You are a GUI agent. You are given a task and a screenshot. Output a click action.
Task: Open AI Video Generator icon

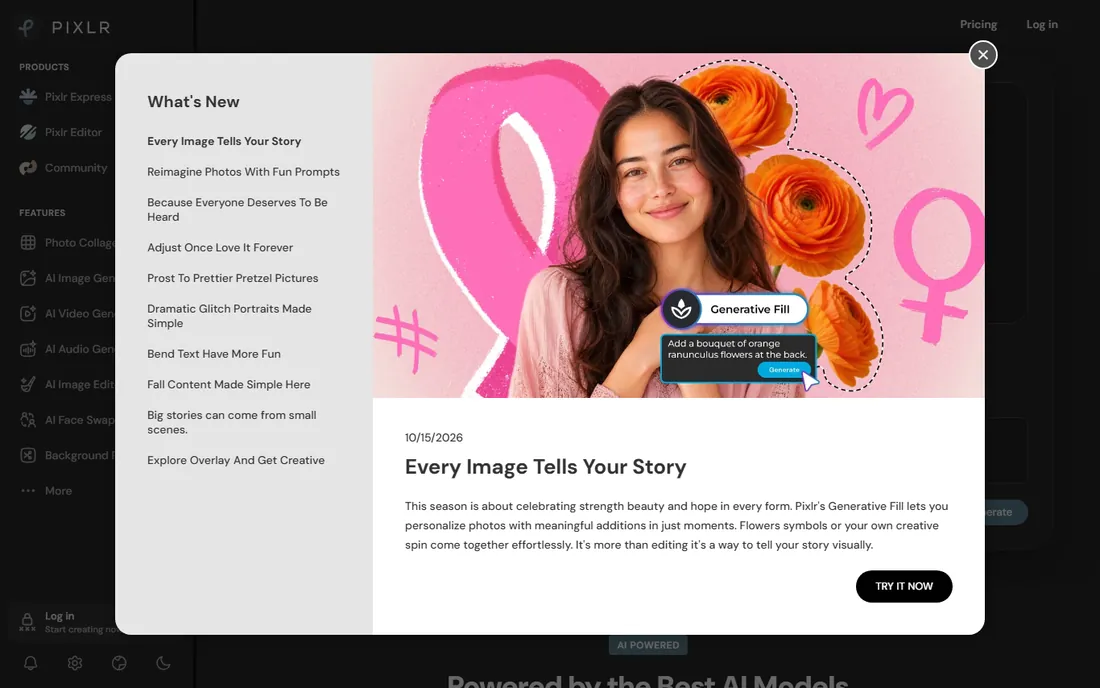tap(28, 313)
